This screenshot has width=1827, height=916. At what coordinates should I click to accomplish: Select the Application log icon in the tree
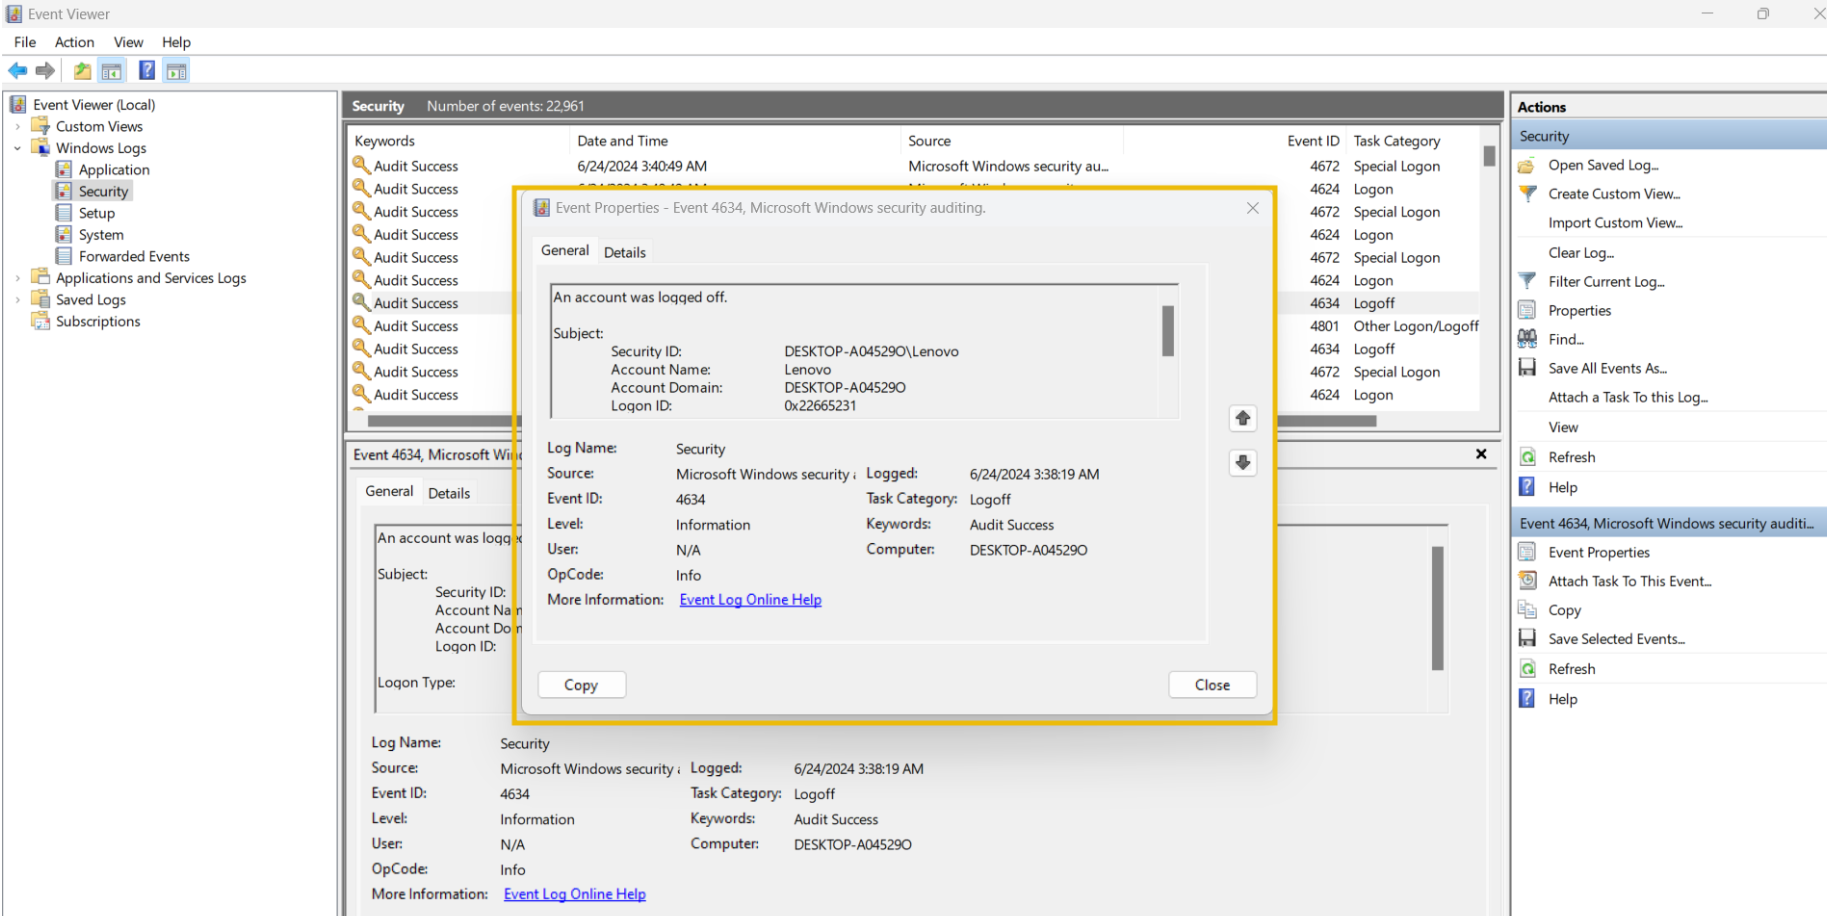tap(64, 169)
